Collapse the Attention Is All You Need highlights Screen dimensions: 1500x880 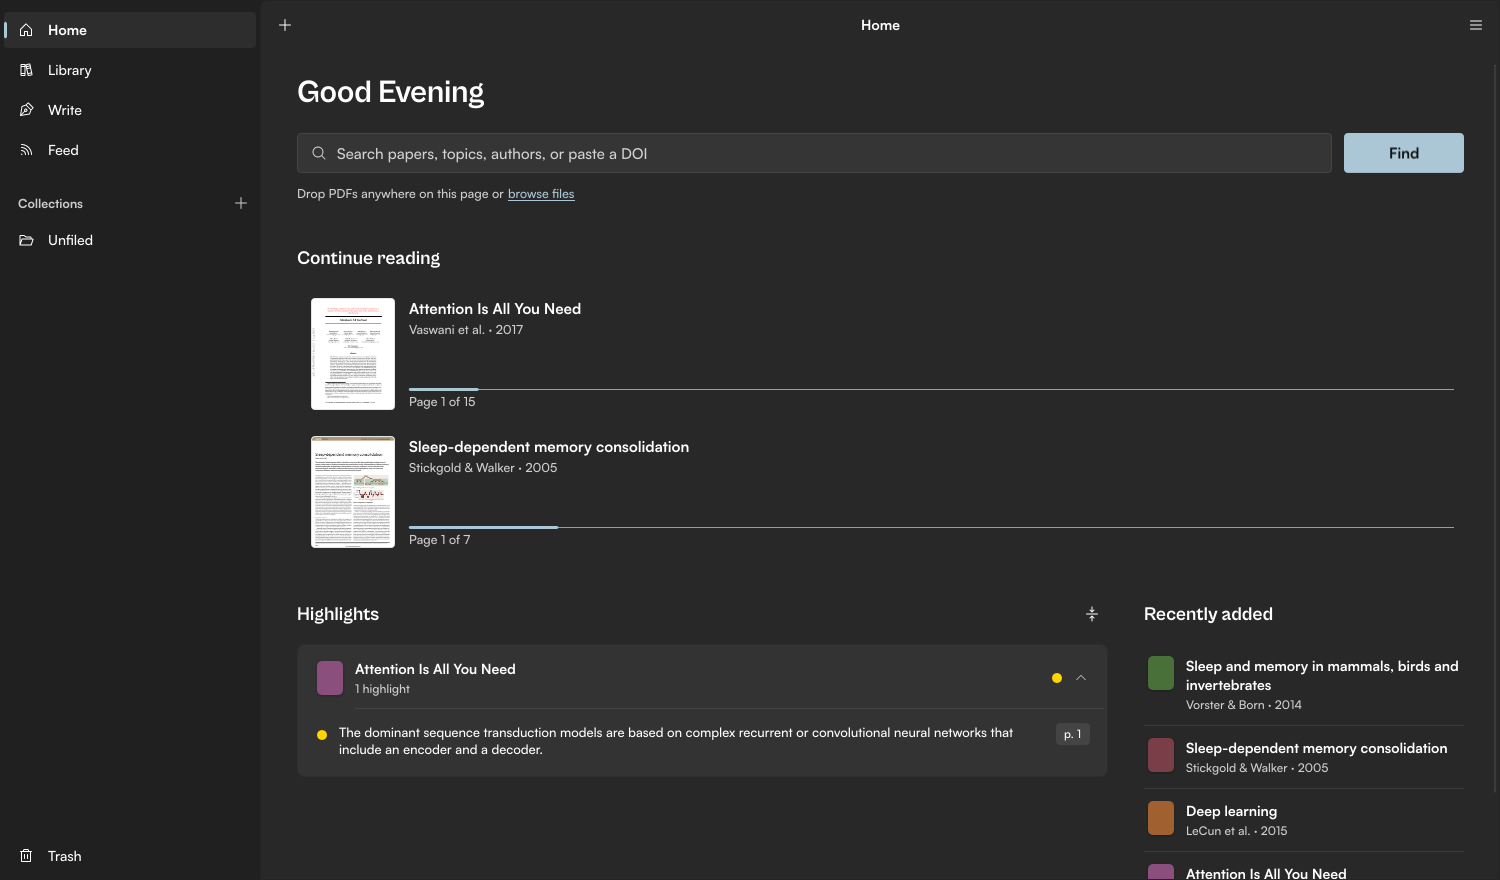(x=1081, y=678)
